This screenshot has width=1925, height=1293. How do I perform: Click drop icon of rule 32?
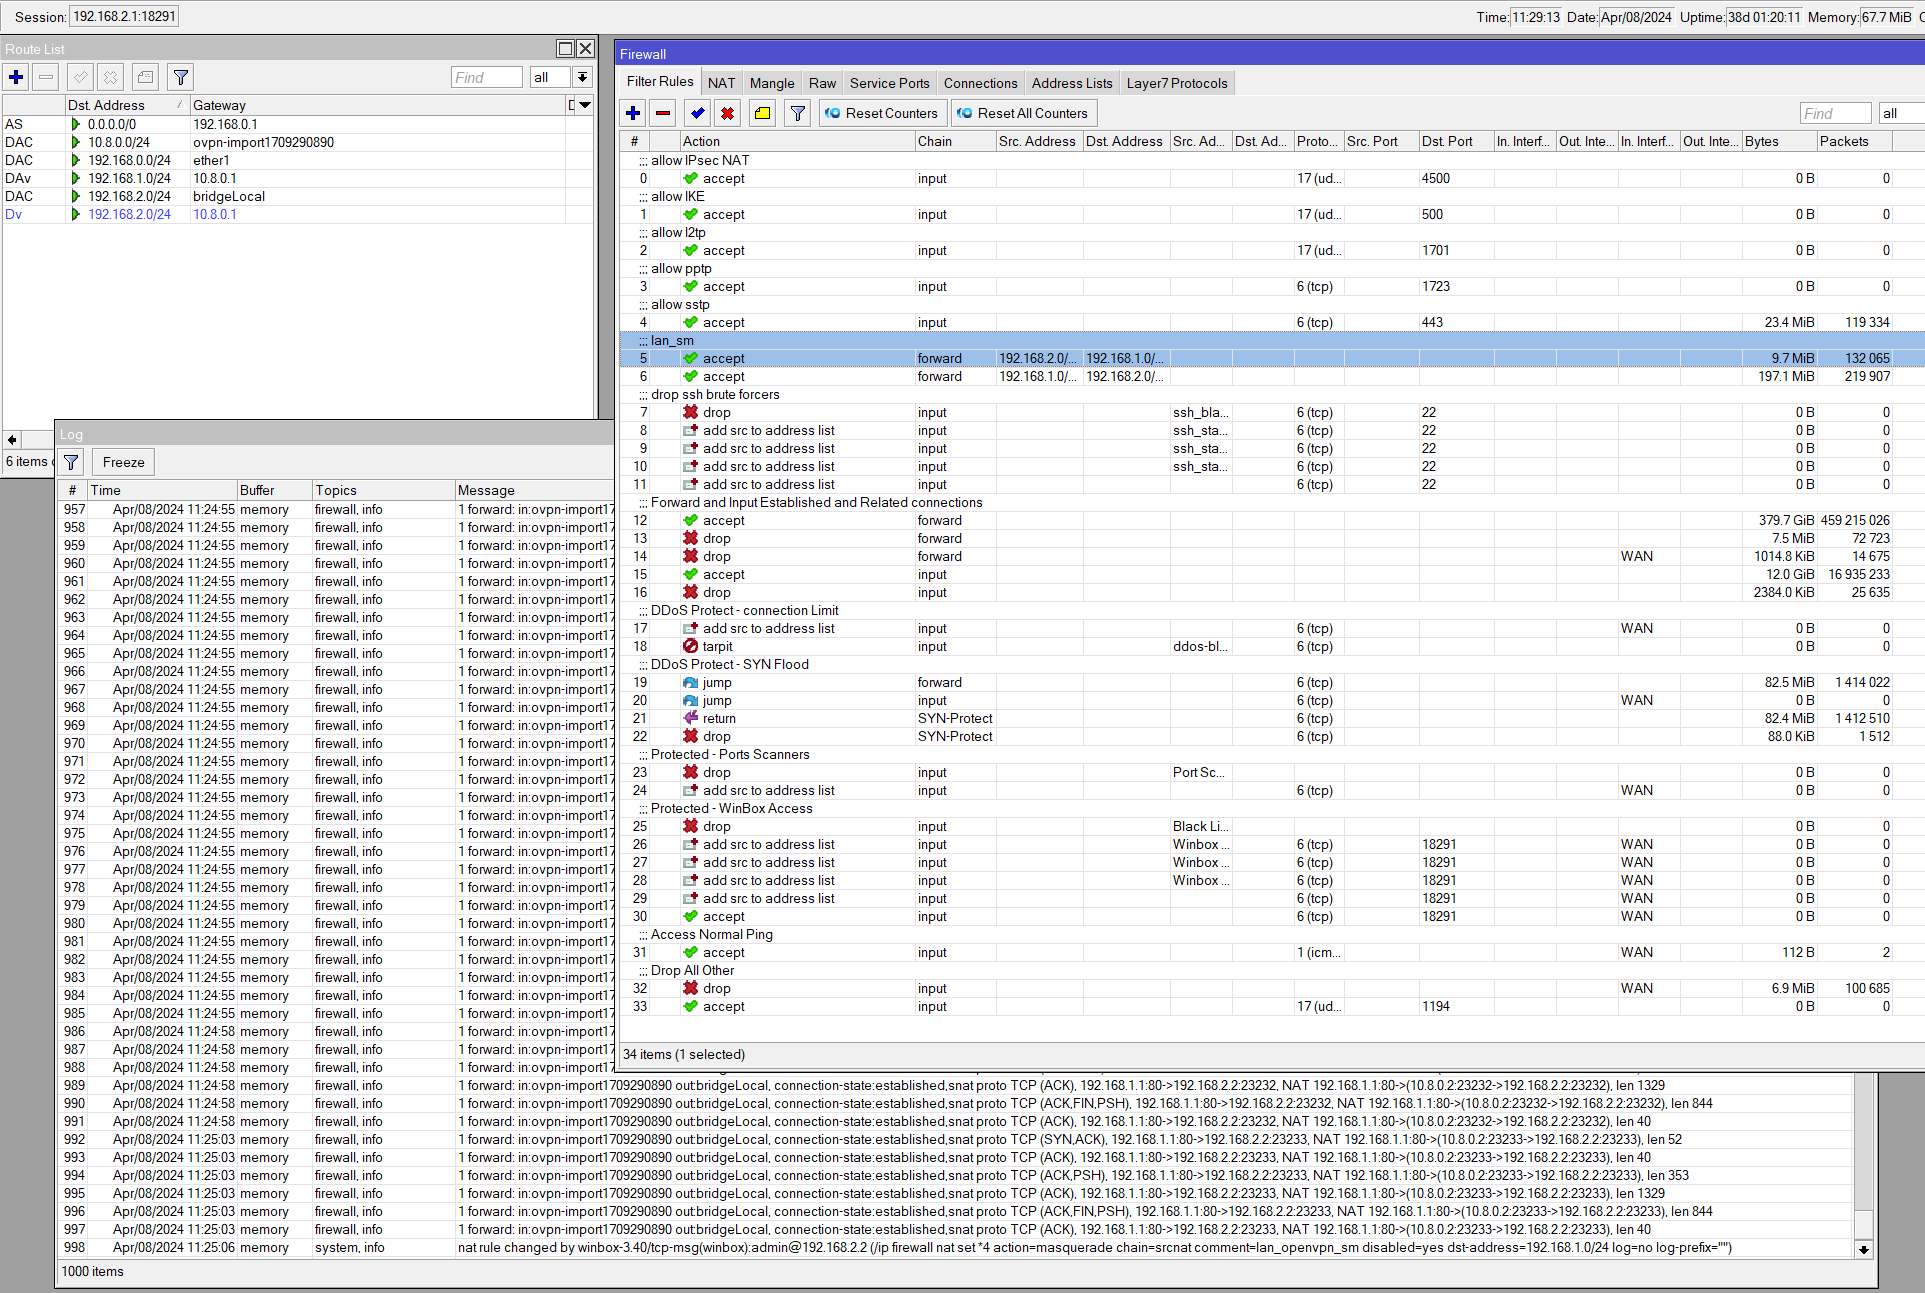(x=690, y=989)
